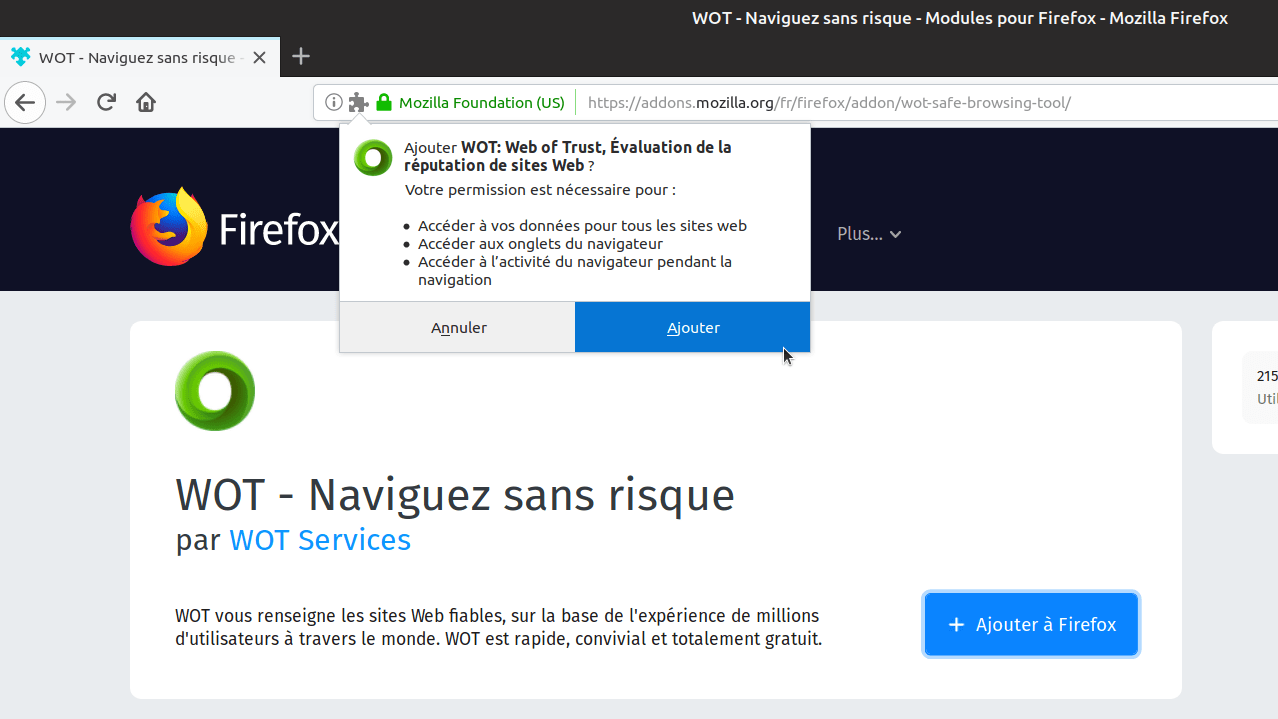Screen dimensions: 1278x719
Task: Close the WOT - Naviguez sans risque tab
Action: (259, 58)
